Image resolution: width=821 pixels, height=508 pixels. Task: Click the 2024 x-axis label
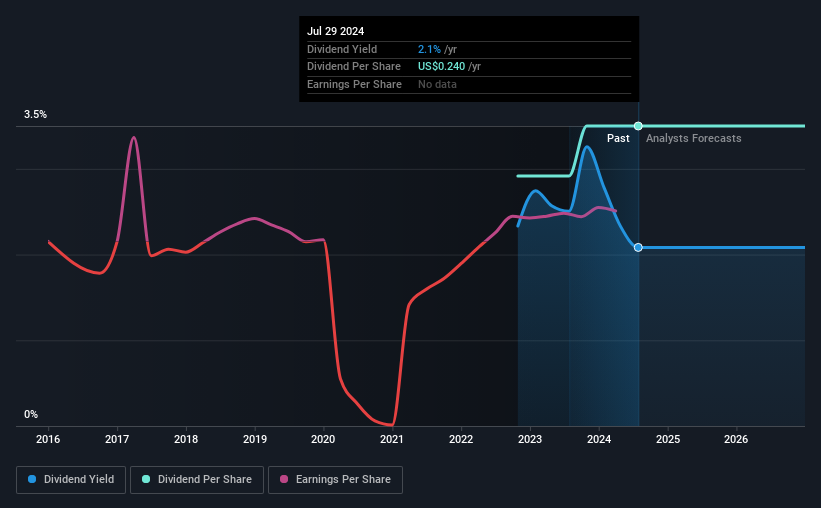coord(599,439)
